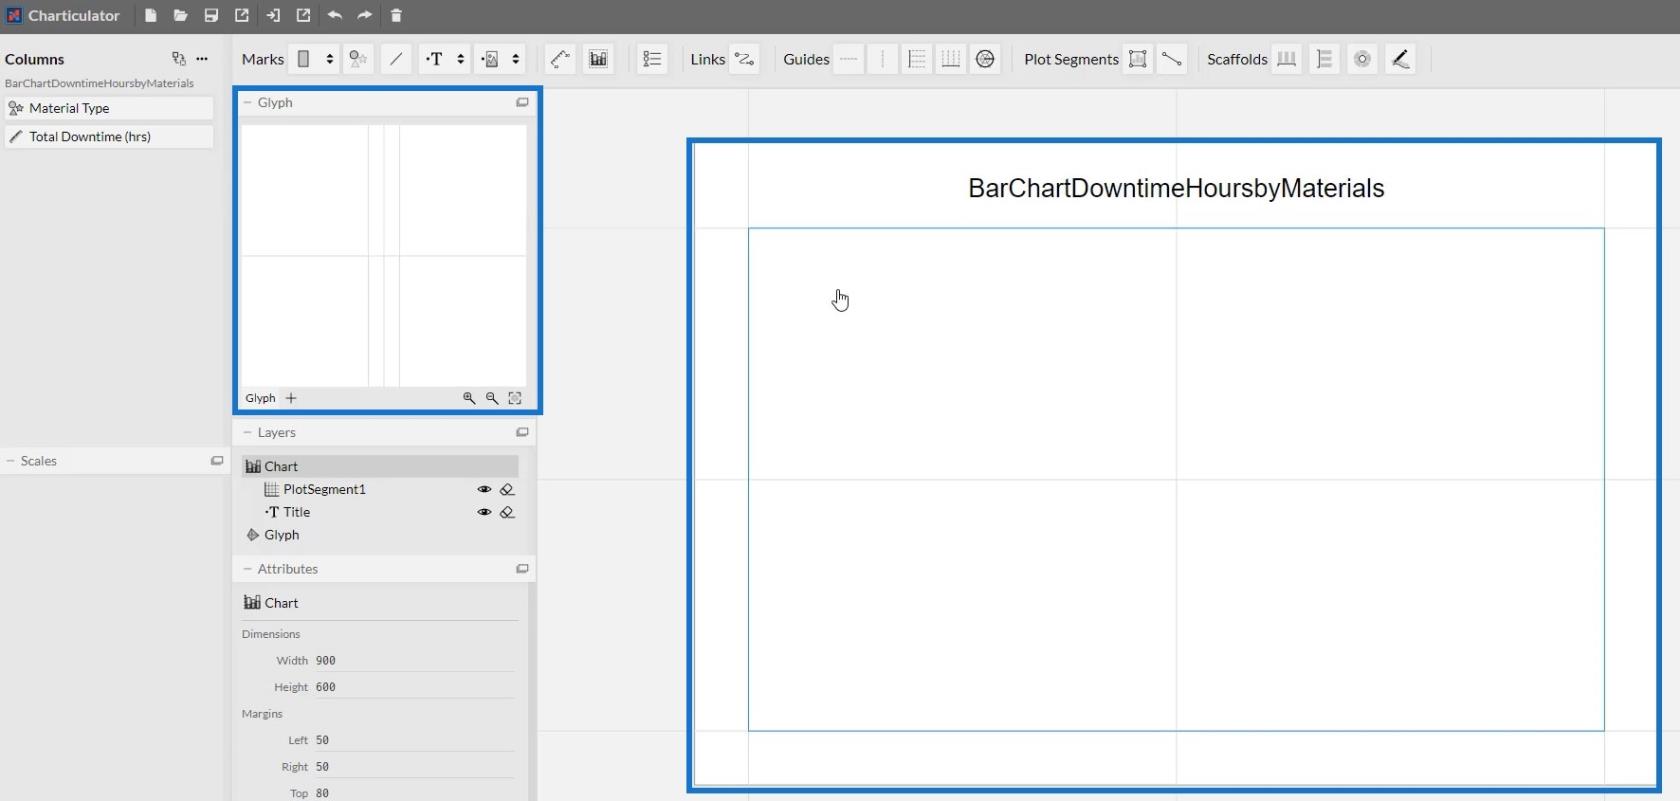
Task: Erase PlotSegment1 layer
Action: 507,489
